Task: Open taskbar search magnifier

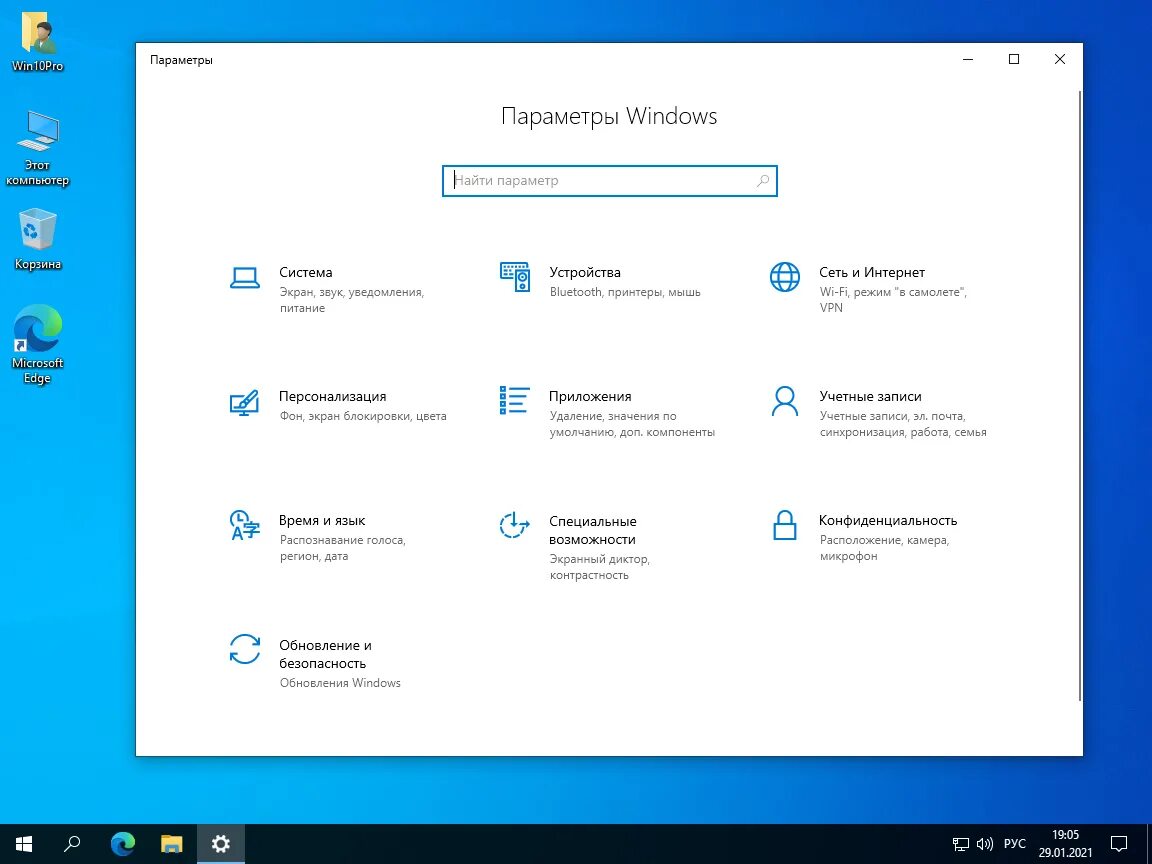Action: 72,843
